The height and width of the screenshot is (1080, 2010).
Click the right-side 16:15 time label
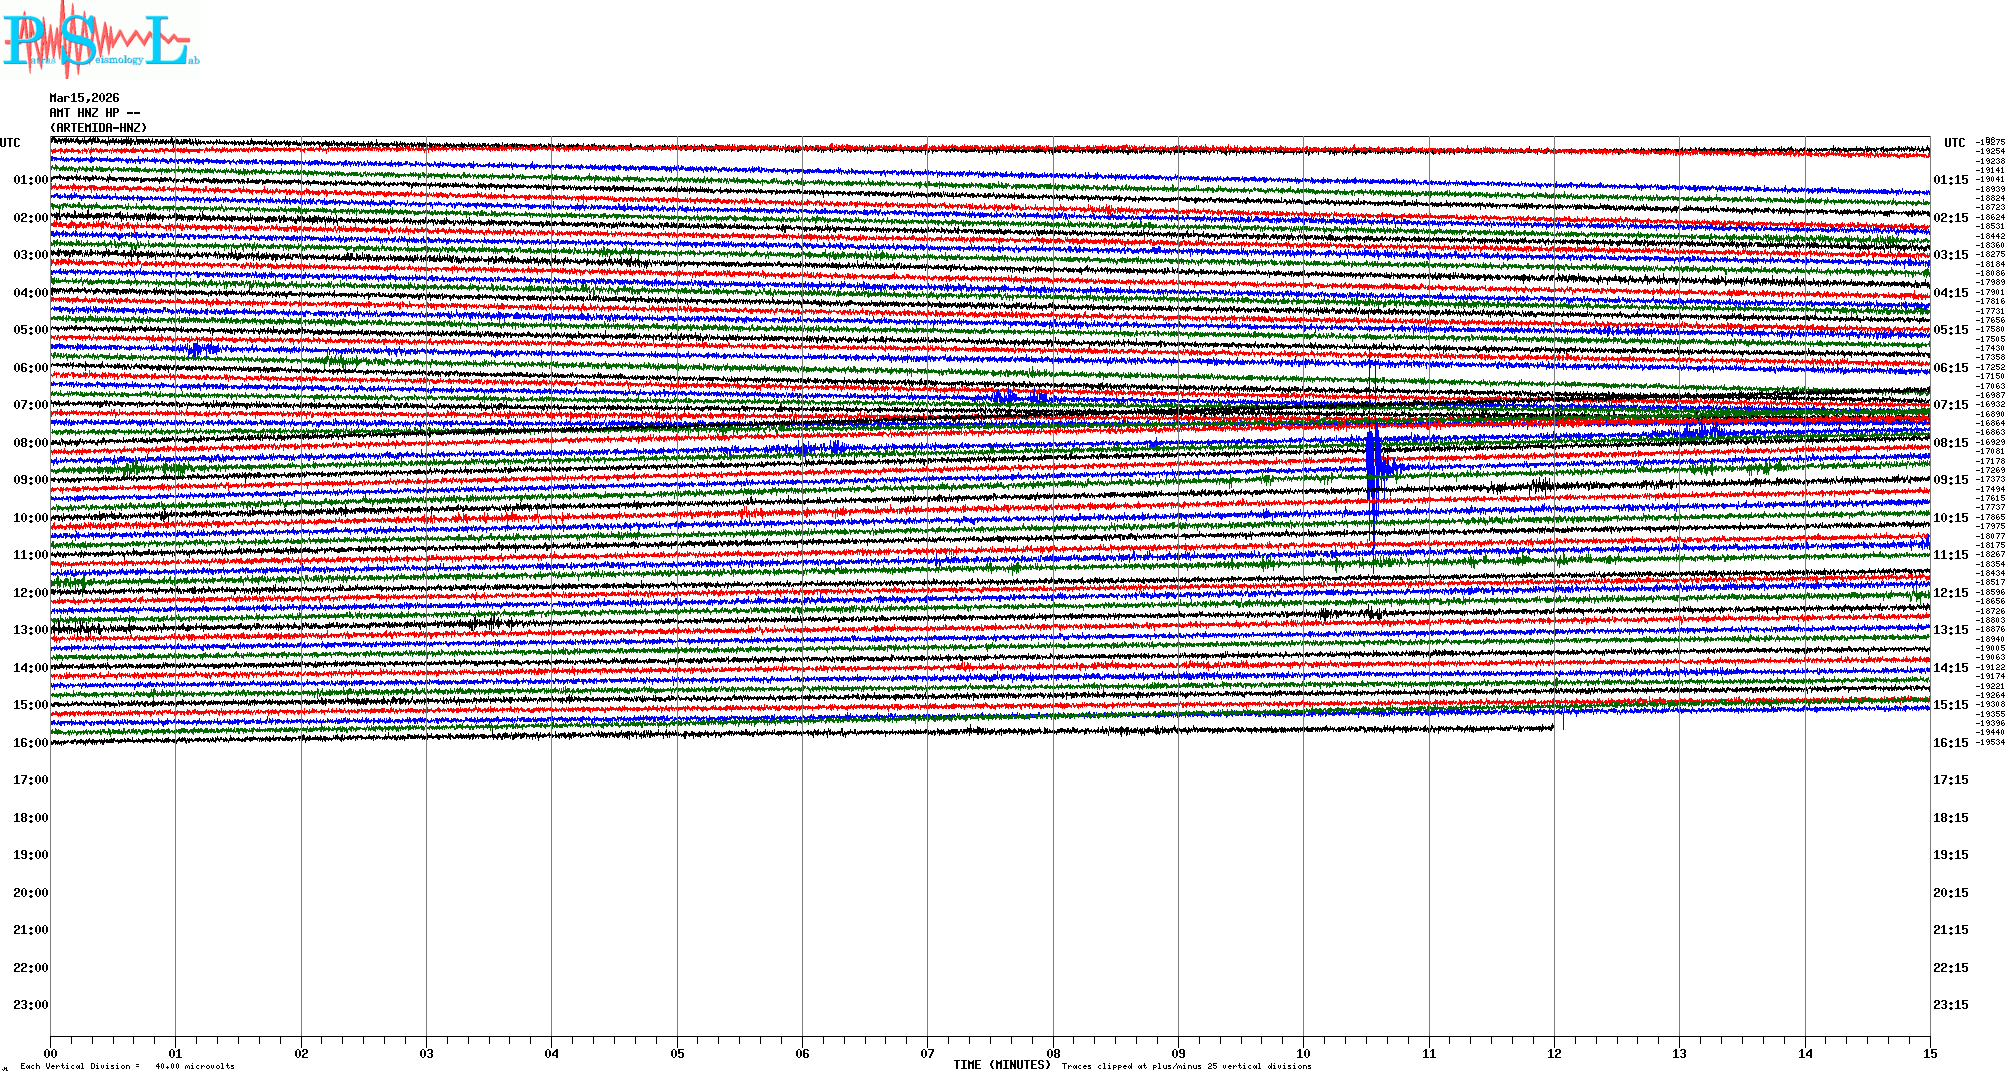tap(1950, 743)
